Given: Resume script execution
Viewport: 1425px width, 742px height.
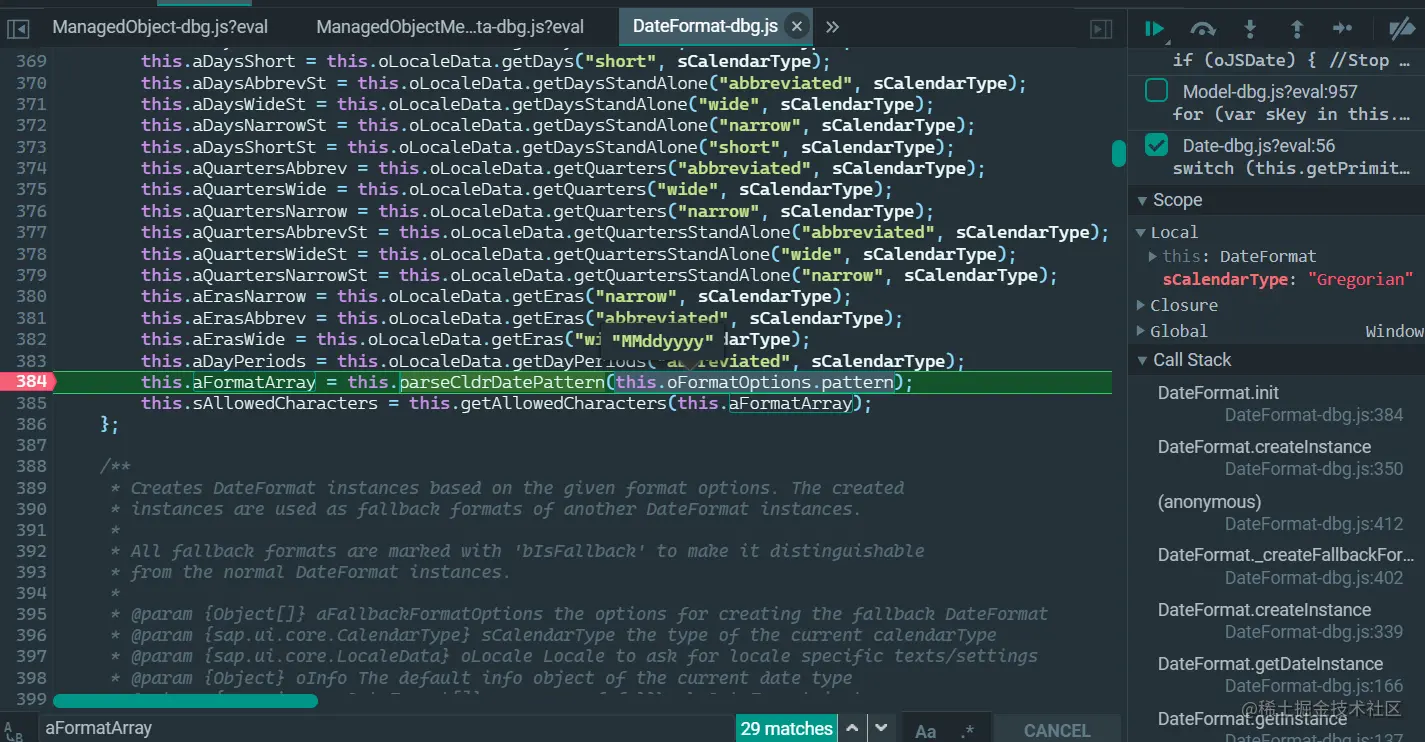Looking at the screenshot, I should click(x=1155, y=28).
